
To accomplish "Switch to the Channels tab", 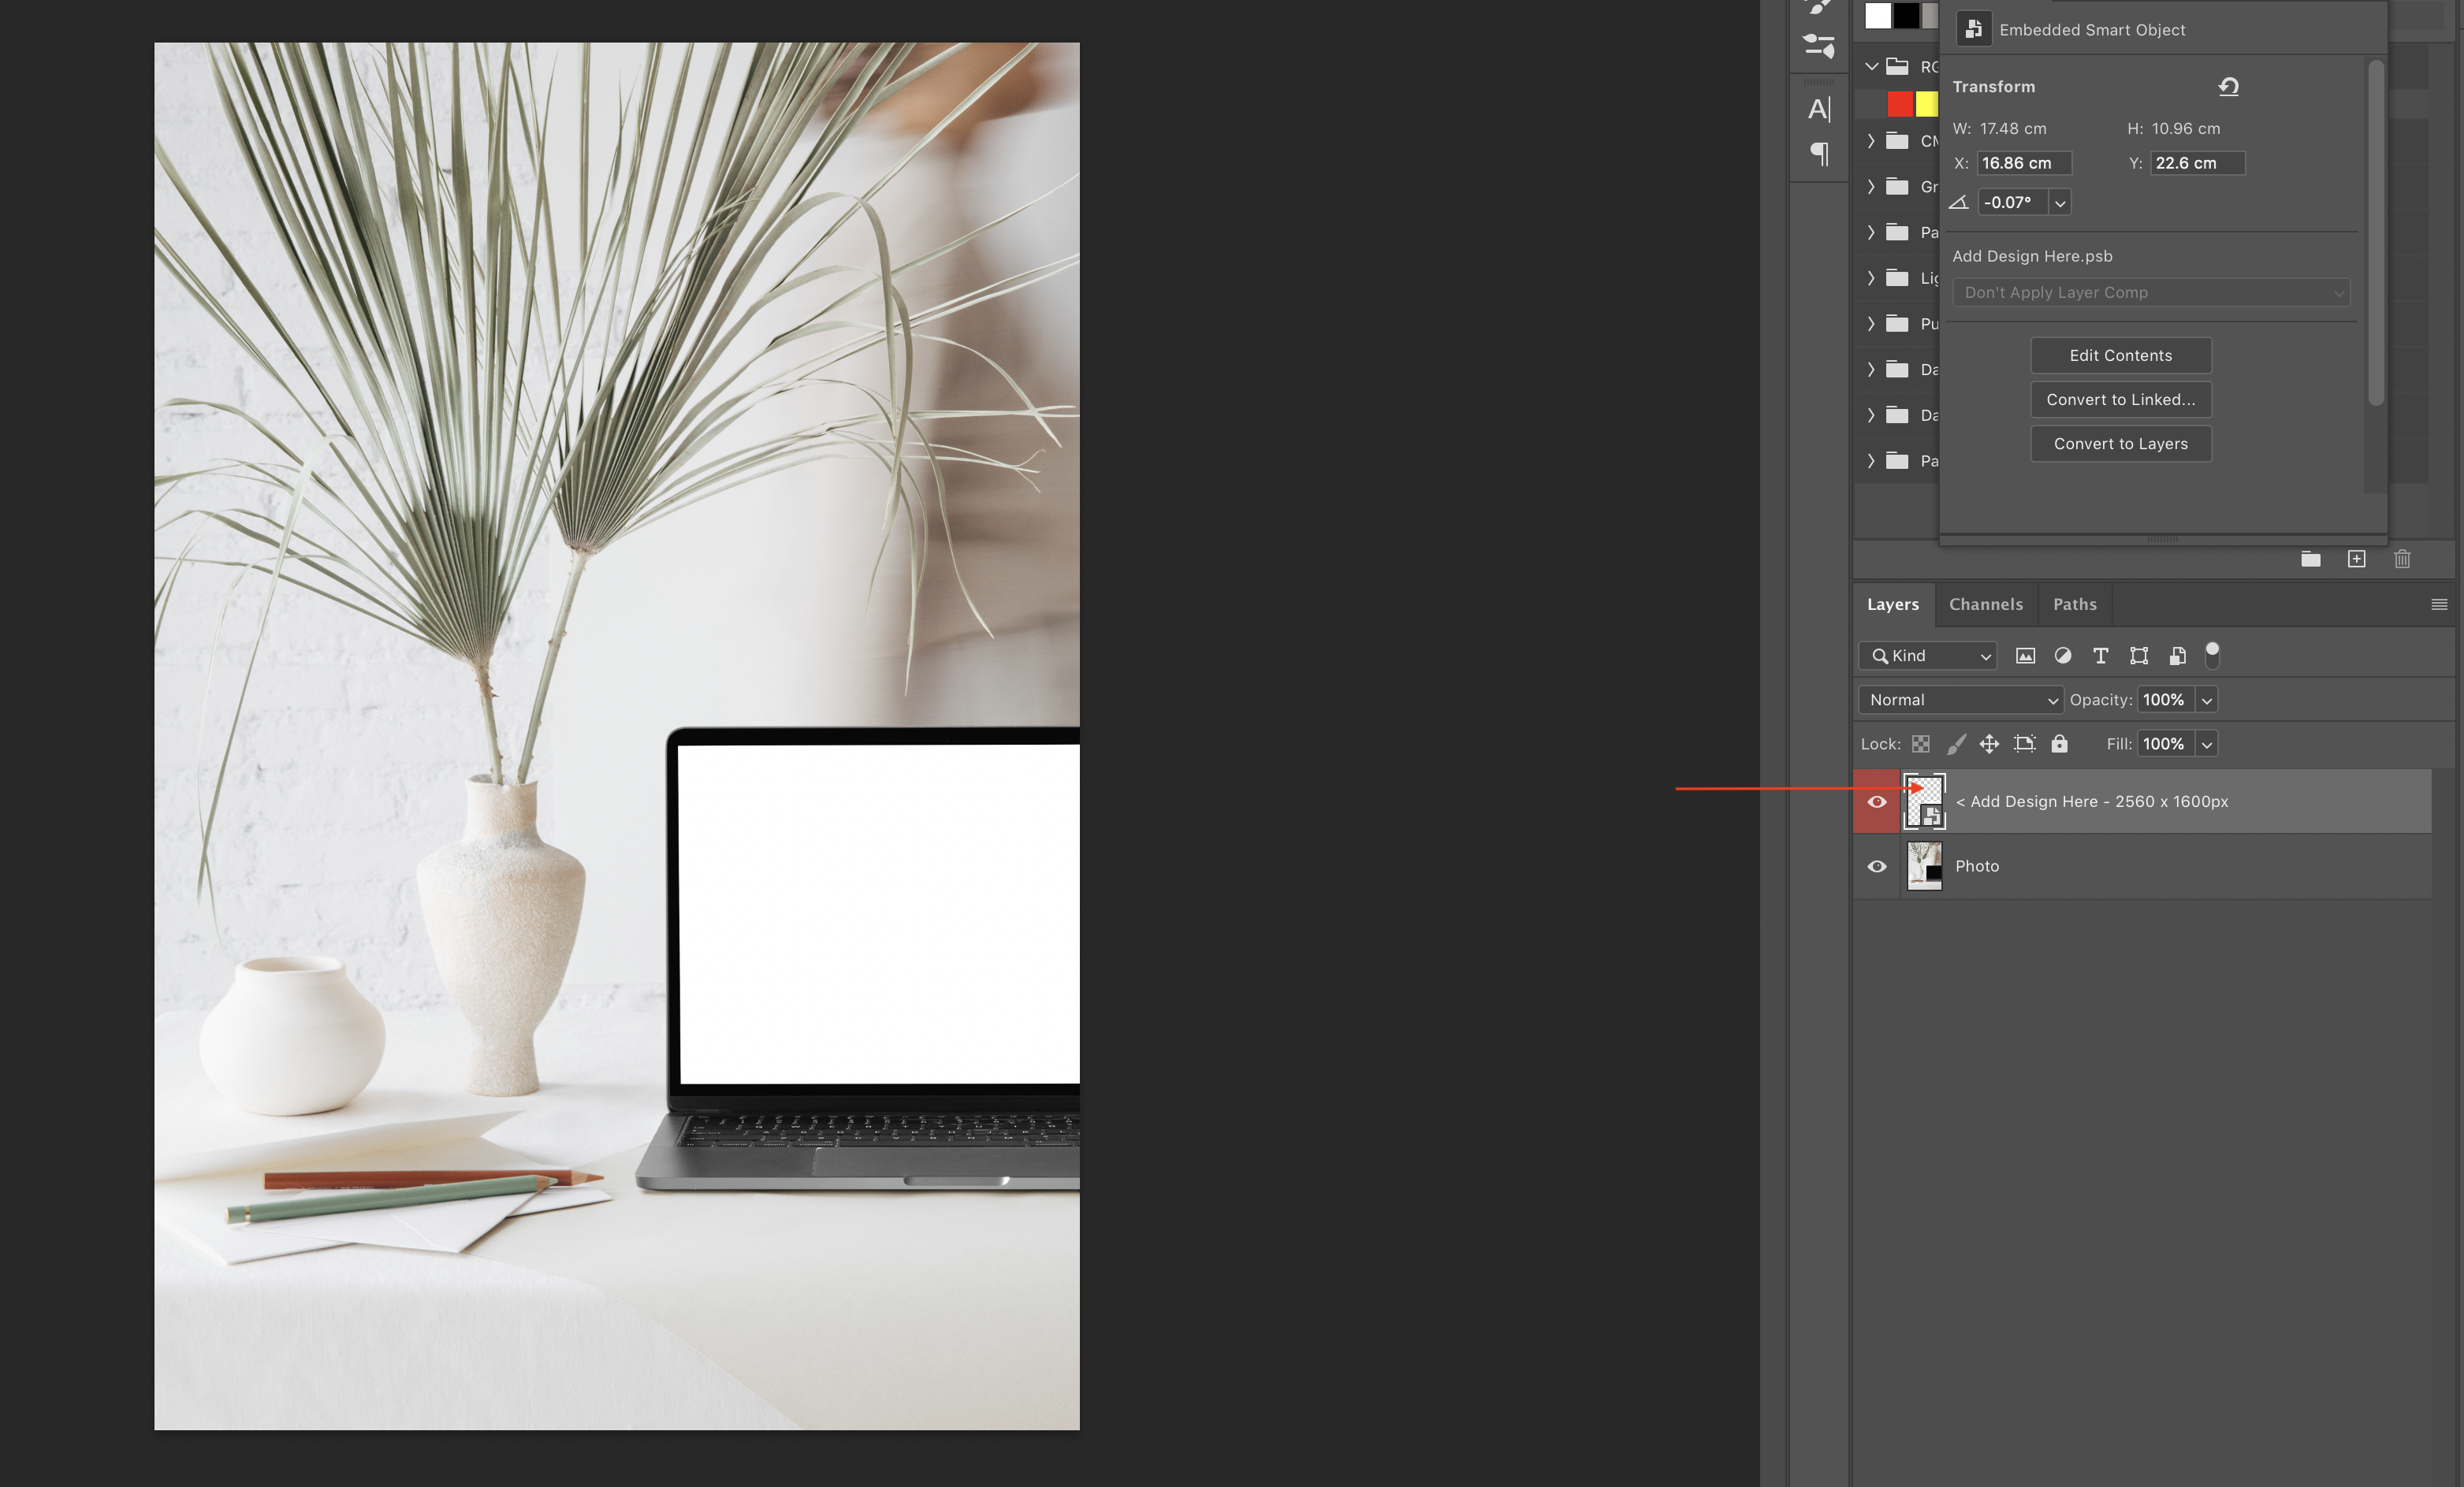I will pos(1985,604).
